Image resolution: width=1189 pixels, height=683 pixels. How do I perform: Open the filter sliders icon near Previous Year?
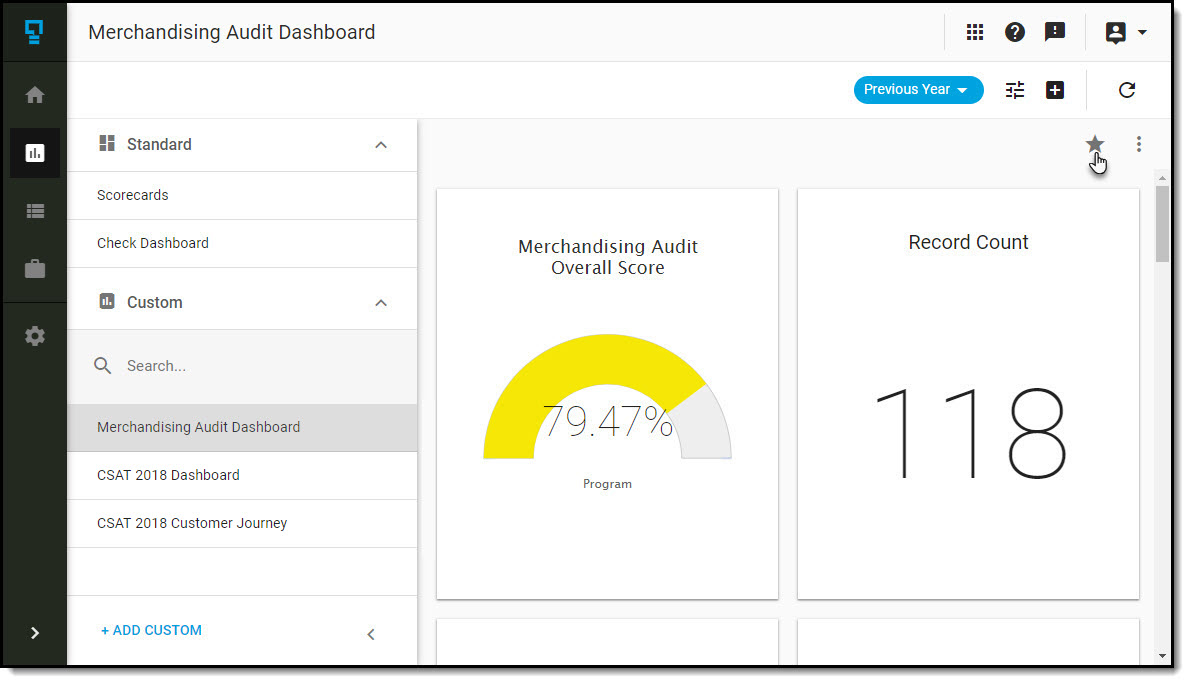[1014, 90]
